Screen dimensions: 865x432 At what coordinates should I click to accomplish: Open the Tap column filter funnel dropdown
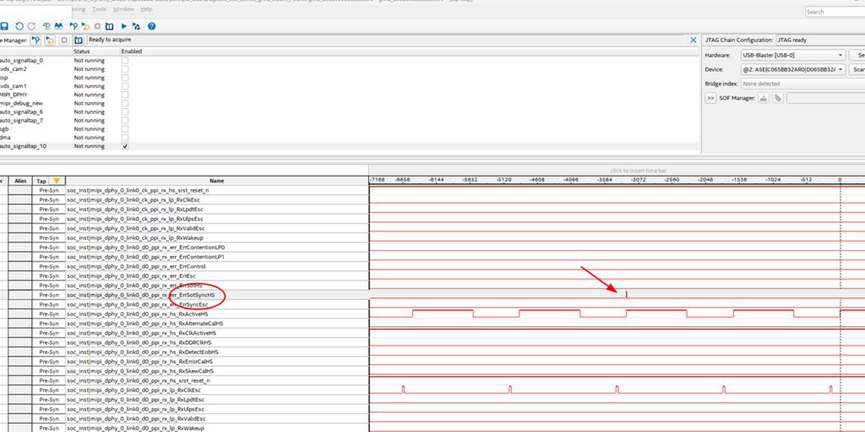click(56, 181)
